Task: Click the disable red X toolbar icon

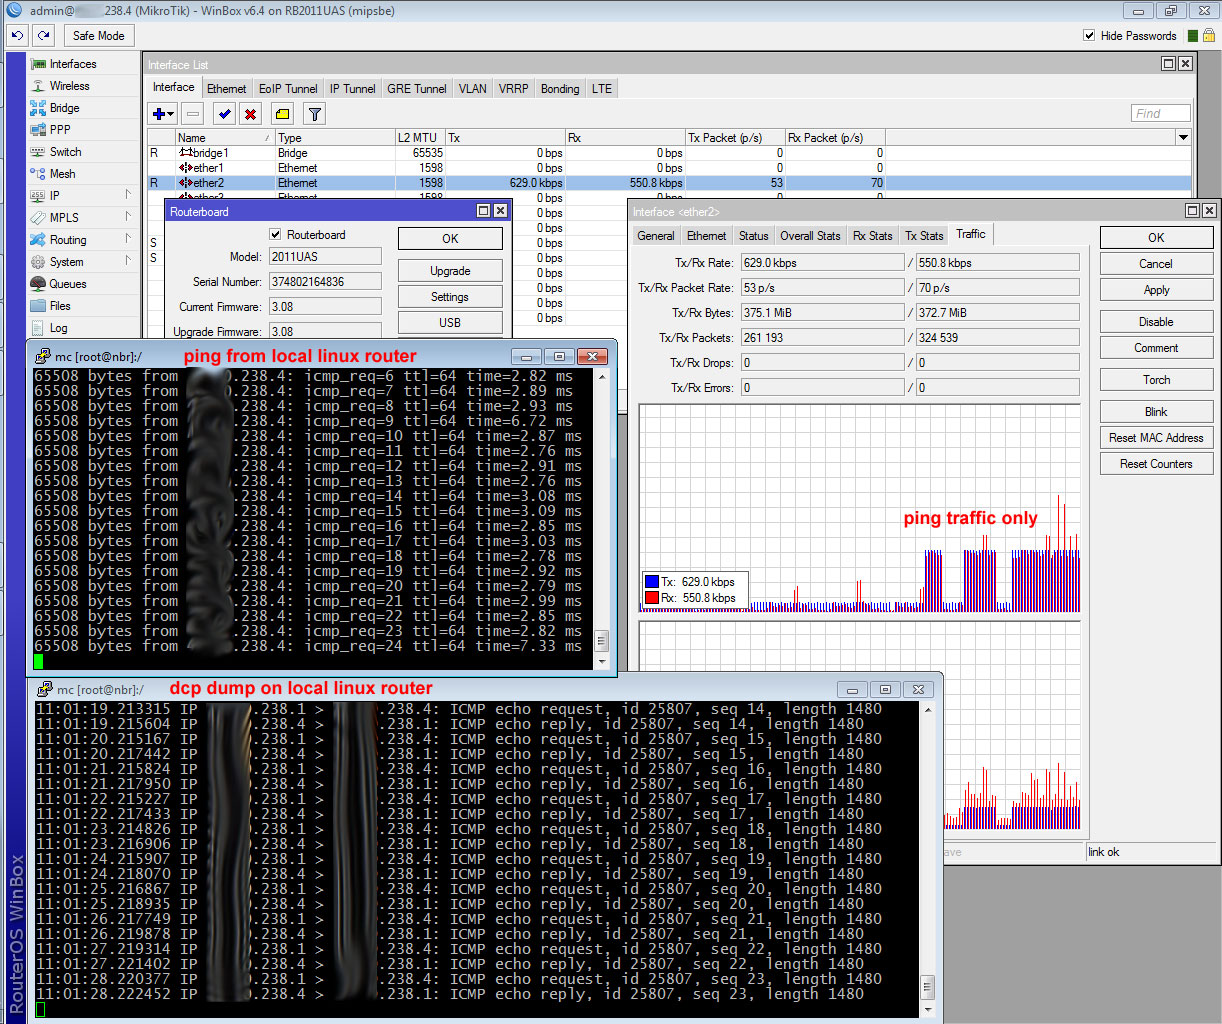Action: tap(250, 114)
